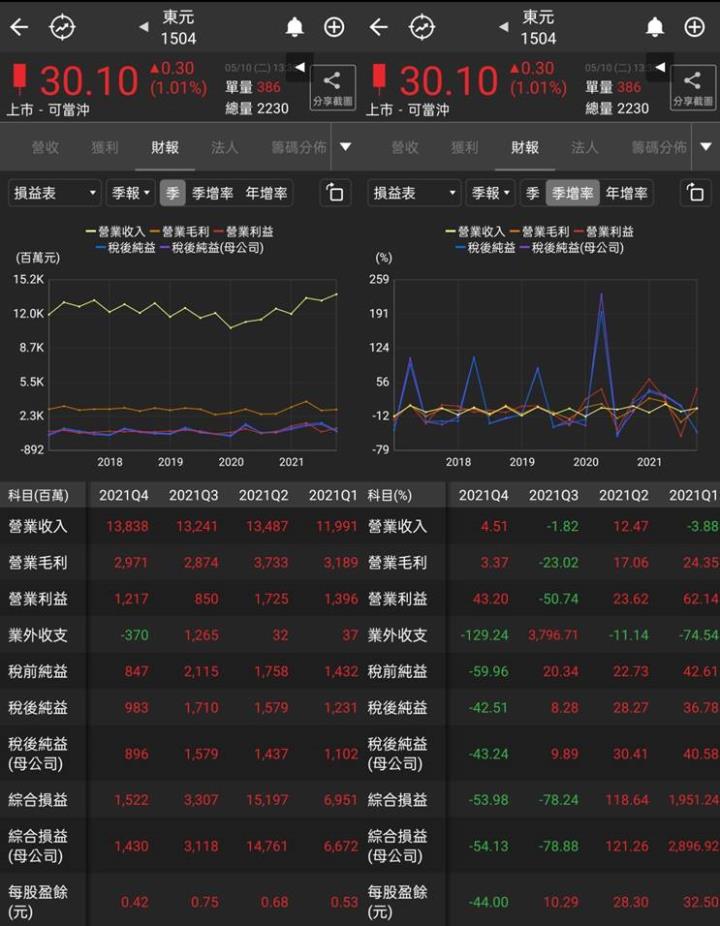Tap the alert bell icon in left panel
Screen dimensions: 720x926
295,27
